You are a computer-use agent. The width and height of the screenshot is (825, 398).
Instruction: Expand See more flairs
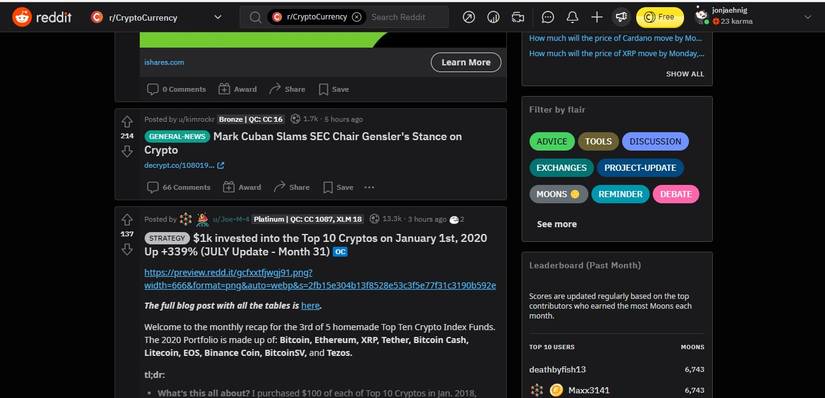(557, 224)
